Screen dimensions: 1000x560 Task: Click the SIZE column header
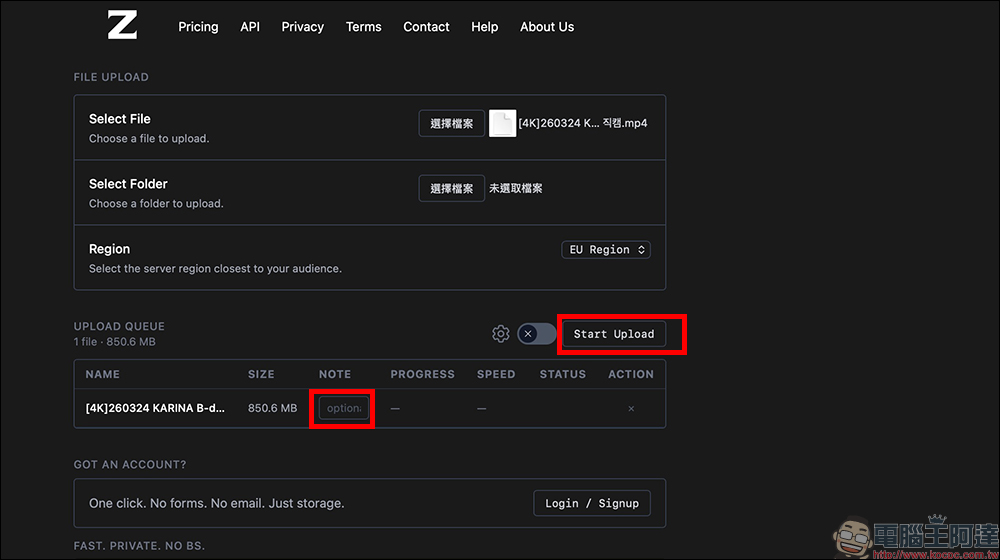coord(261,374)
